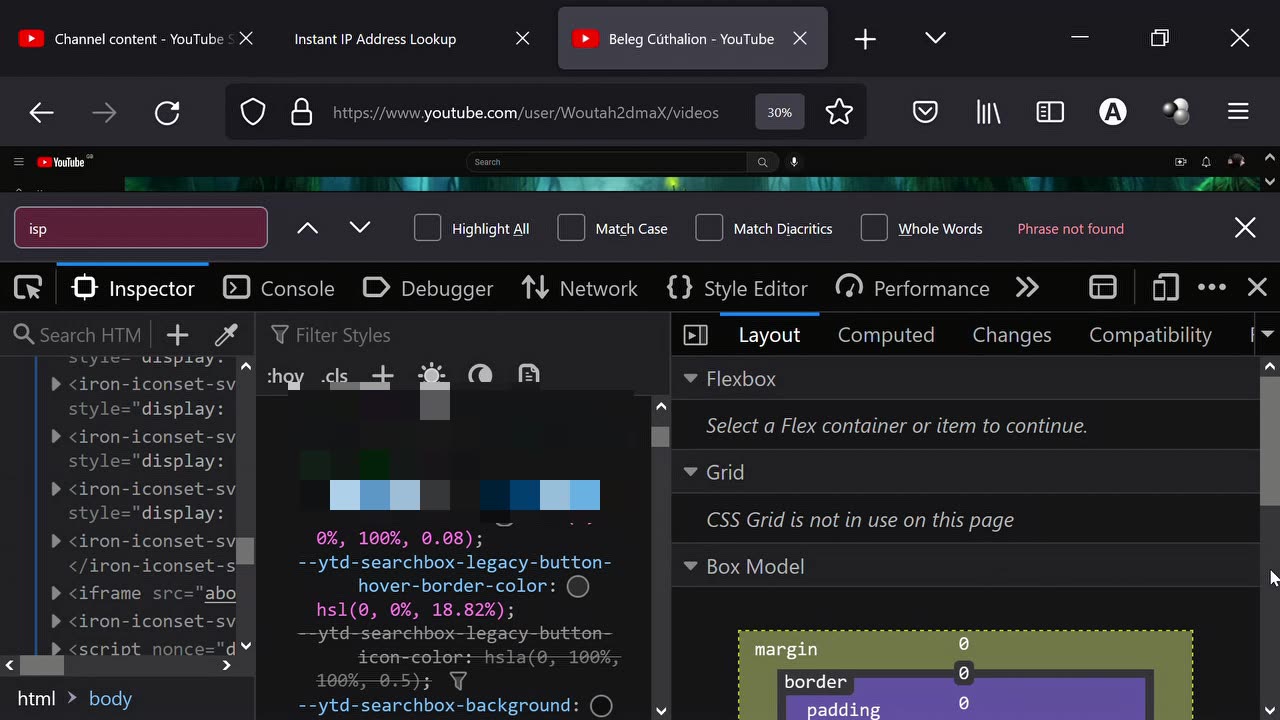1280x720 pixels.
Task: Select html in the breadcrumb
Action: pos(36,698)
